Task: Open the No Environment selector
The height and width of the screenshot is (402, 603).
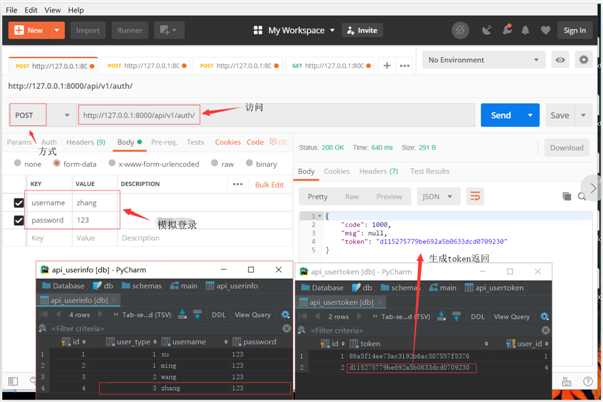Action: (x=484, y=60)
